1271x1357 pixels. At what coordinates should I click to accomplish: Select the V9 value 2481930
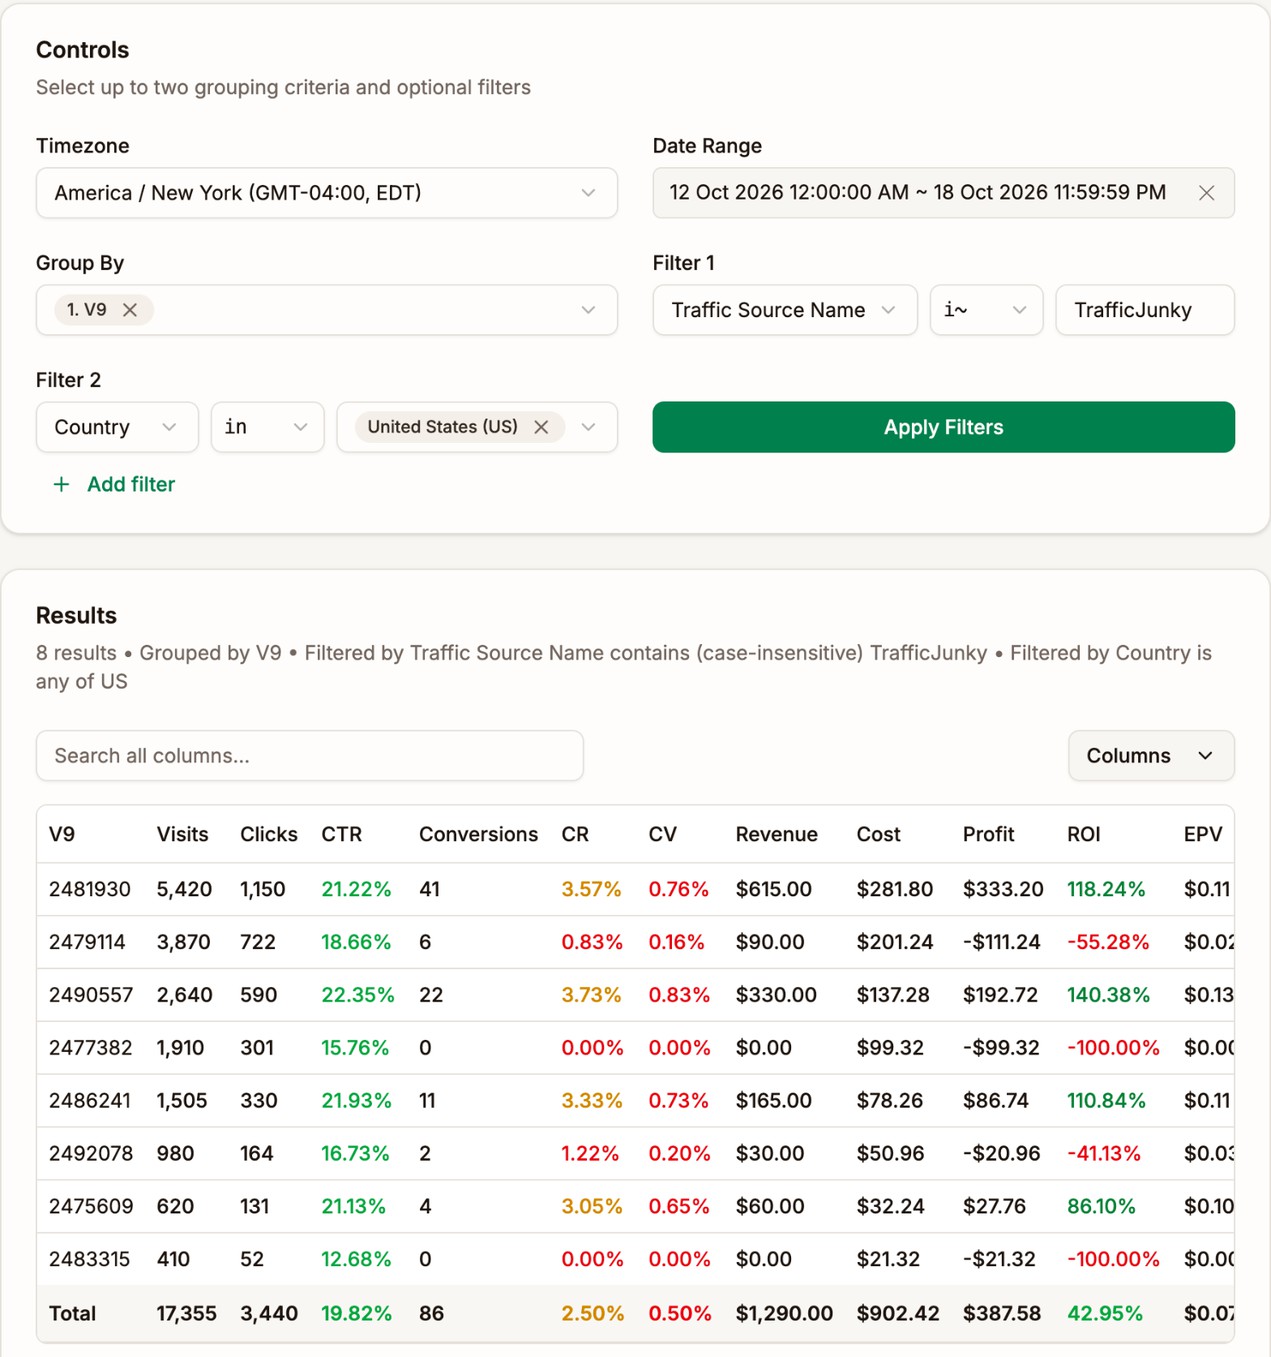[x=90, y=889]
